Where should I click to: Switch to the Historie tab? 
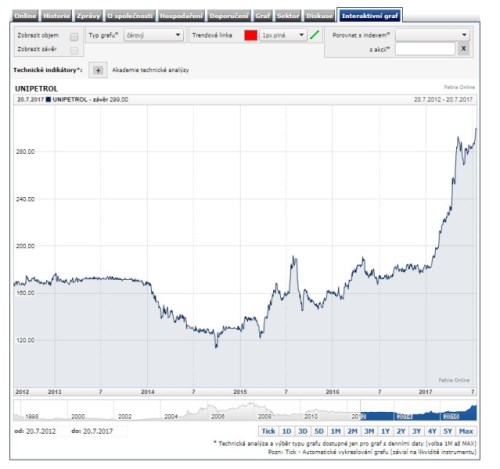pyautogui.click(x=57, y=16)
